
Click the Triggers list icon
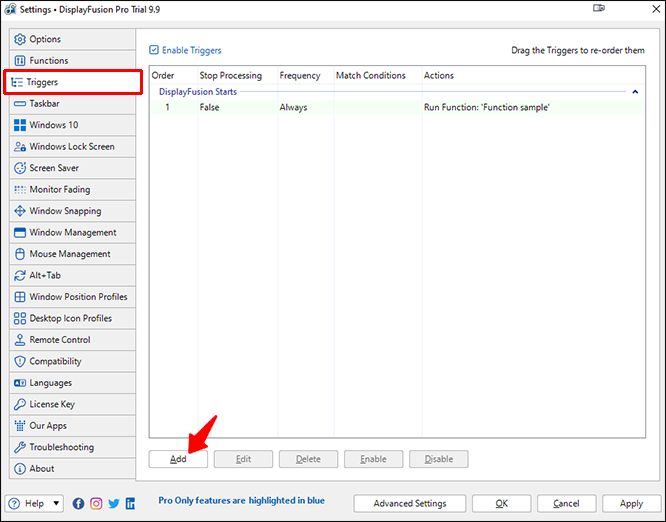17,82
